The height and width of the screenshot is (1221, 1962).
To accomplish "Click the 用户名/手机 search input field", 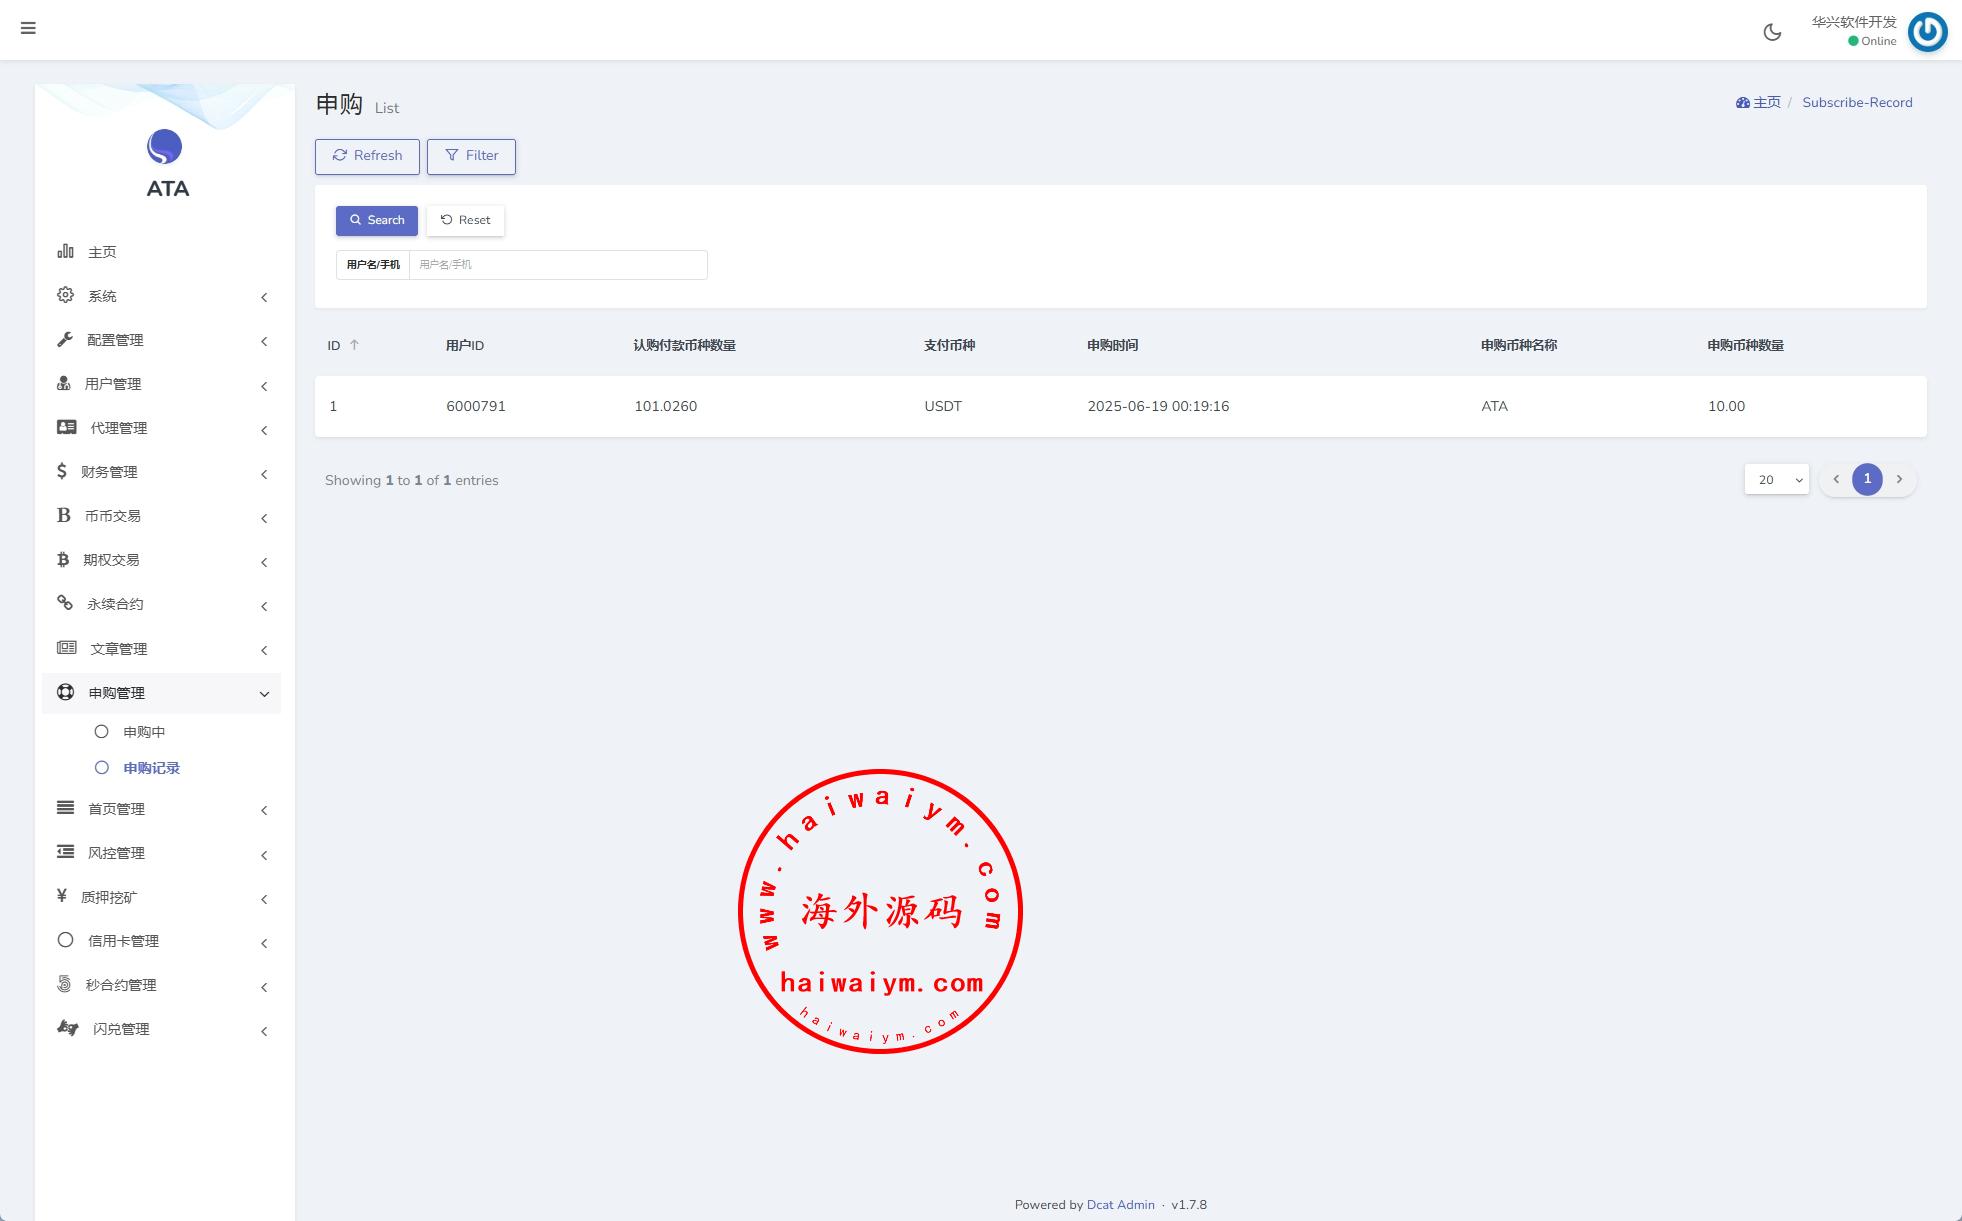I will 557,265.
